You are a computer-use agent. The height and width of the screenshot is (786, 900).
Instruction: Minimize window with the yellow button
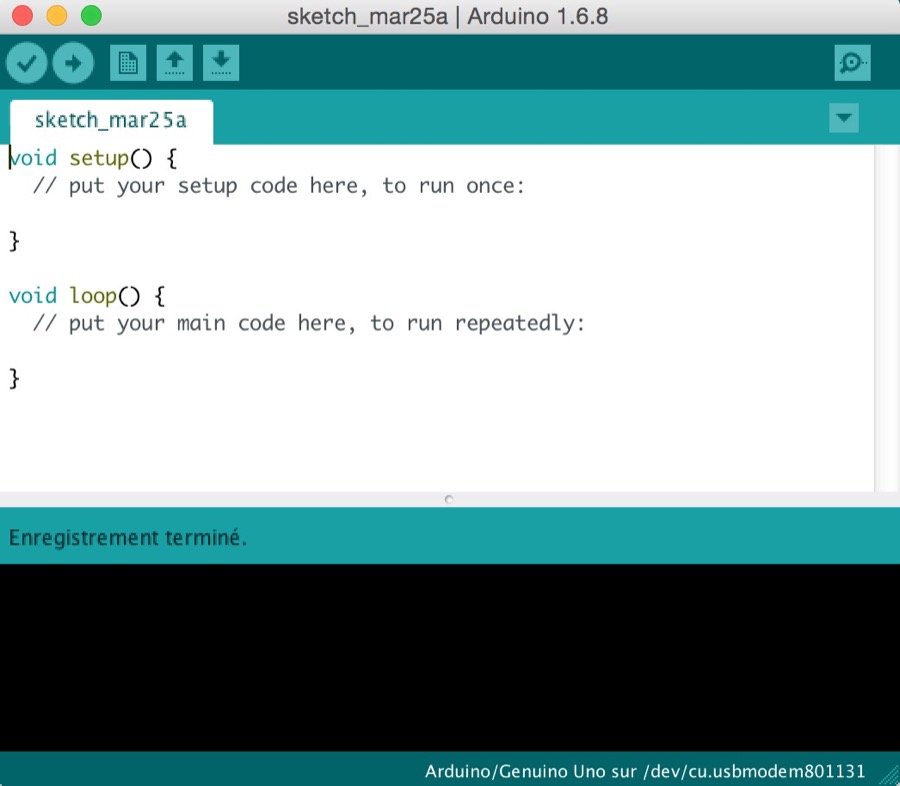57,16
